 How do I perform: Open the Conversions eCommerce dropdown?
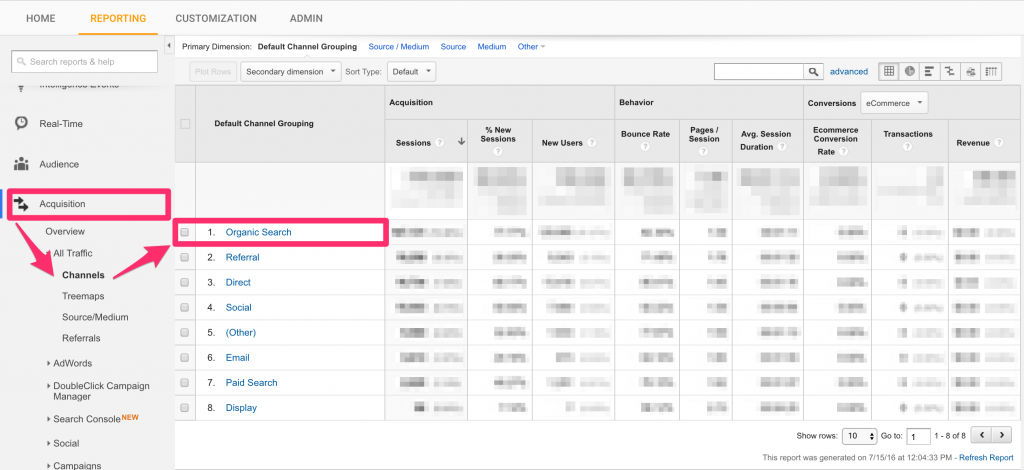coord(894,103)
